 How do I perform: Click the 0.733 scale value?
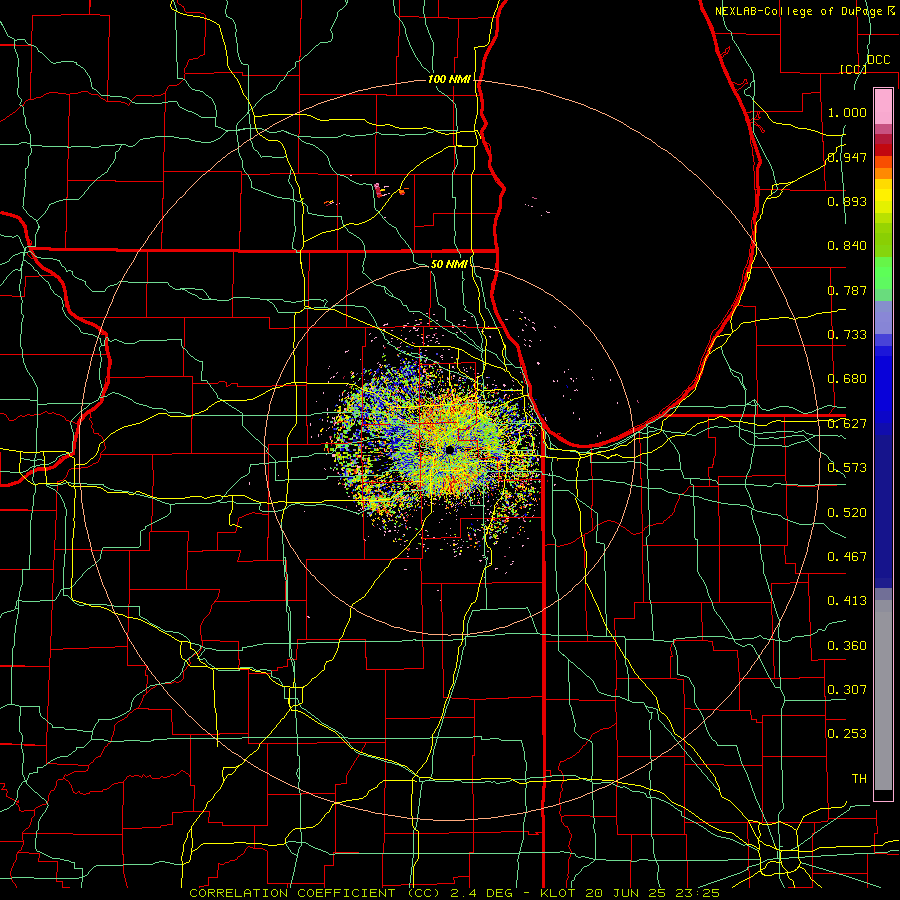847,335
